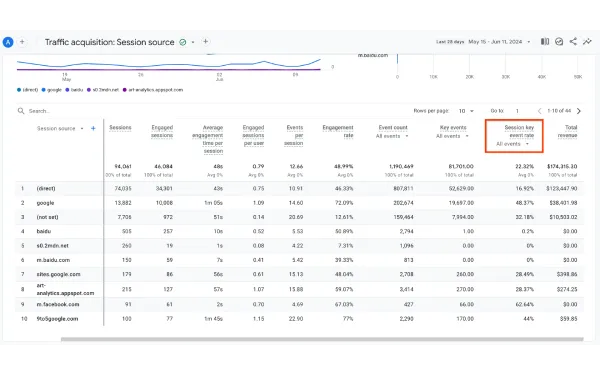Click the baidu row label
Image resolution: width=600 pixels, height=375 pixels.
[44, 232]
